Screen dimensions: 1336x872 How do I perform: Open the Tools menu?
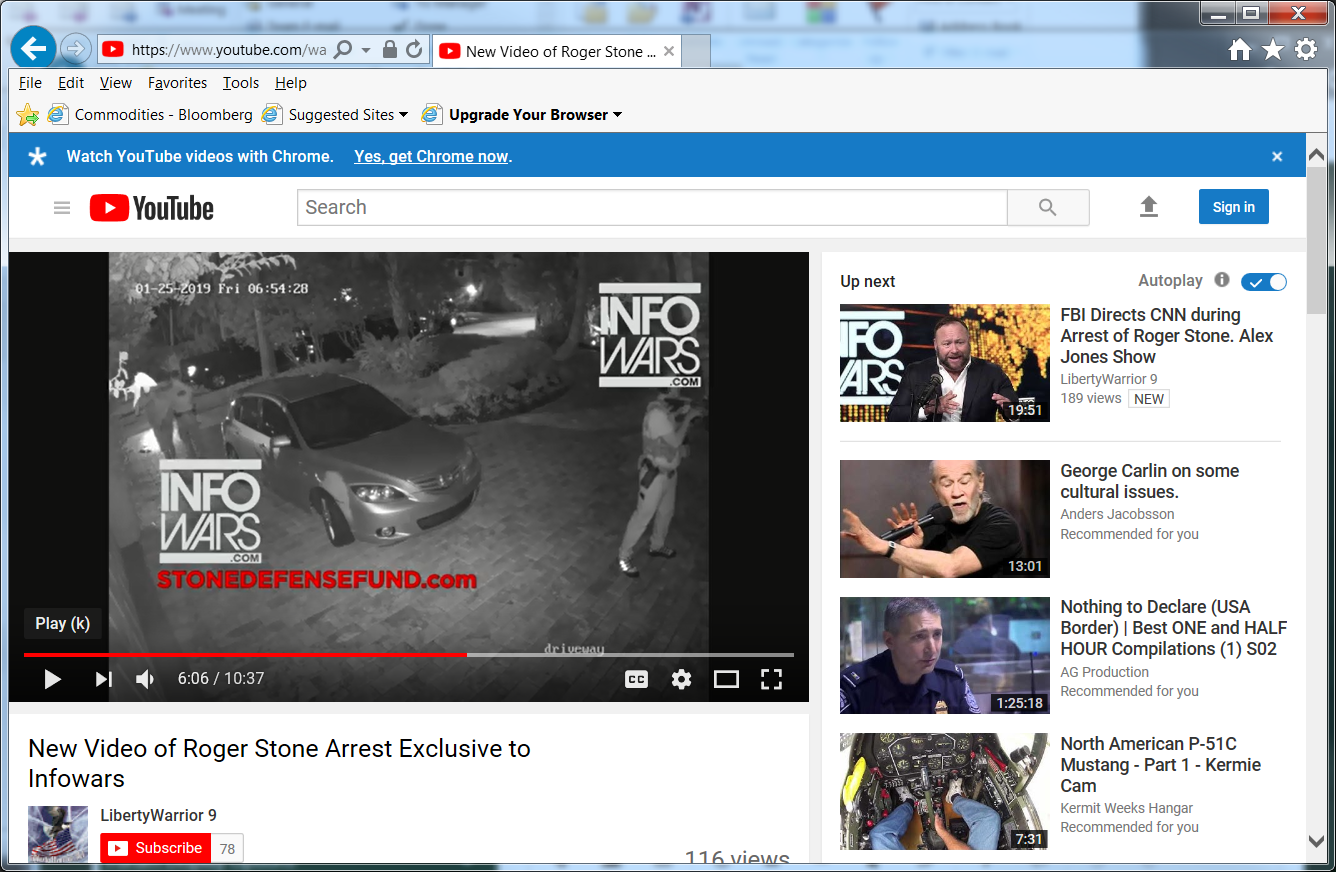tap(240, 83)
